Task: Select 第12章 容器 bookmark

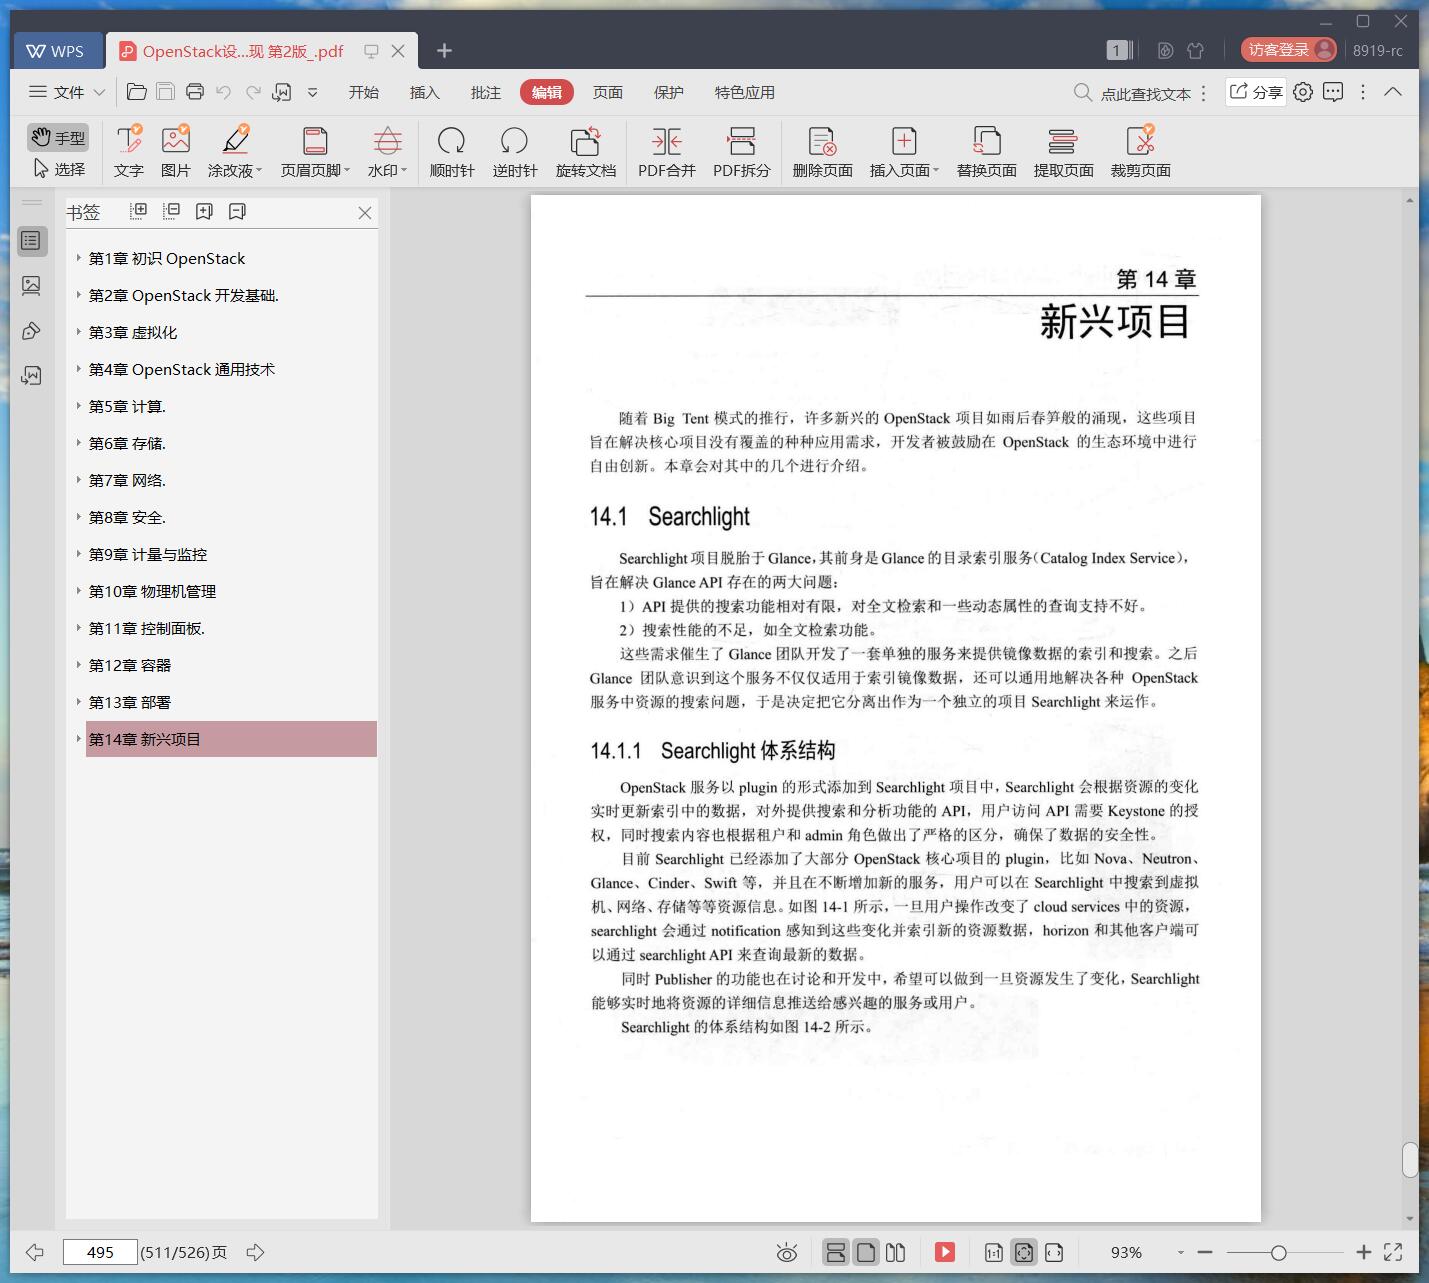Action: point(129,665)
